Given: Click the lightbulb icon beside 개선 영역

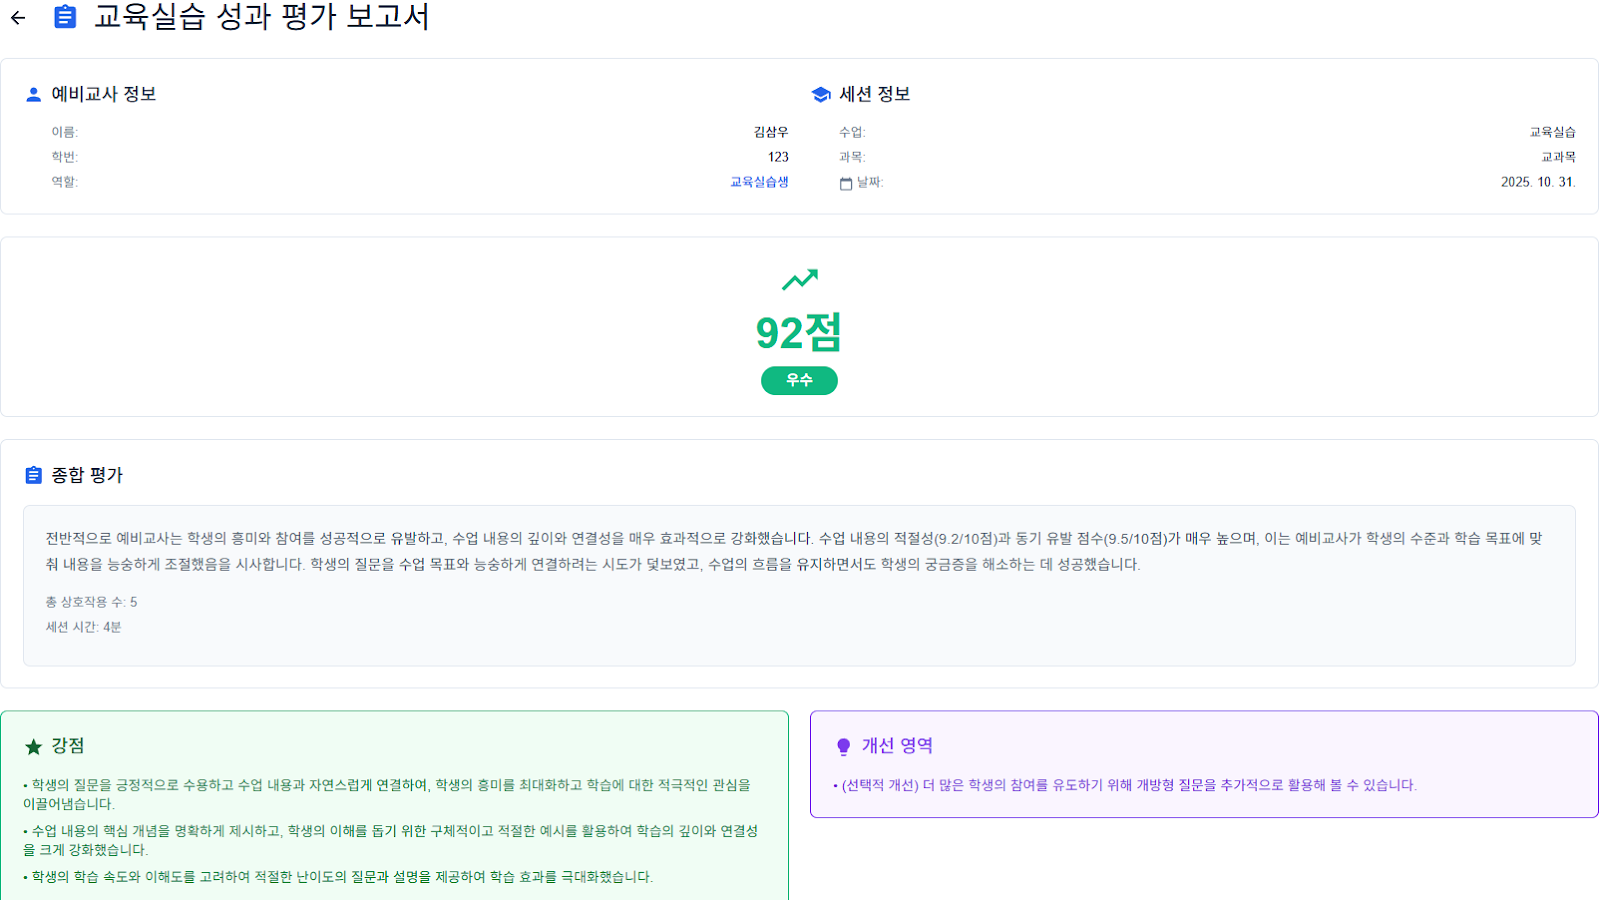Looking at the screenshot, I should [x=843, y=746].
